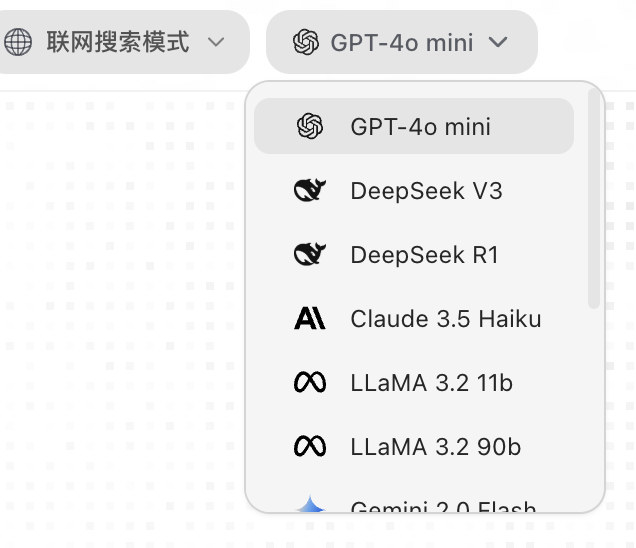The height and width of the screenshot is (548, 636).
Task: Click the chevron arrow on the GPT-4o mini button
Action: click(498, 42)
